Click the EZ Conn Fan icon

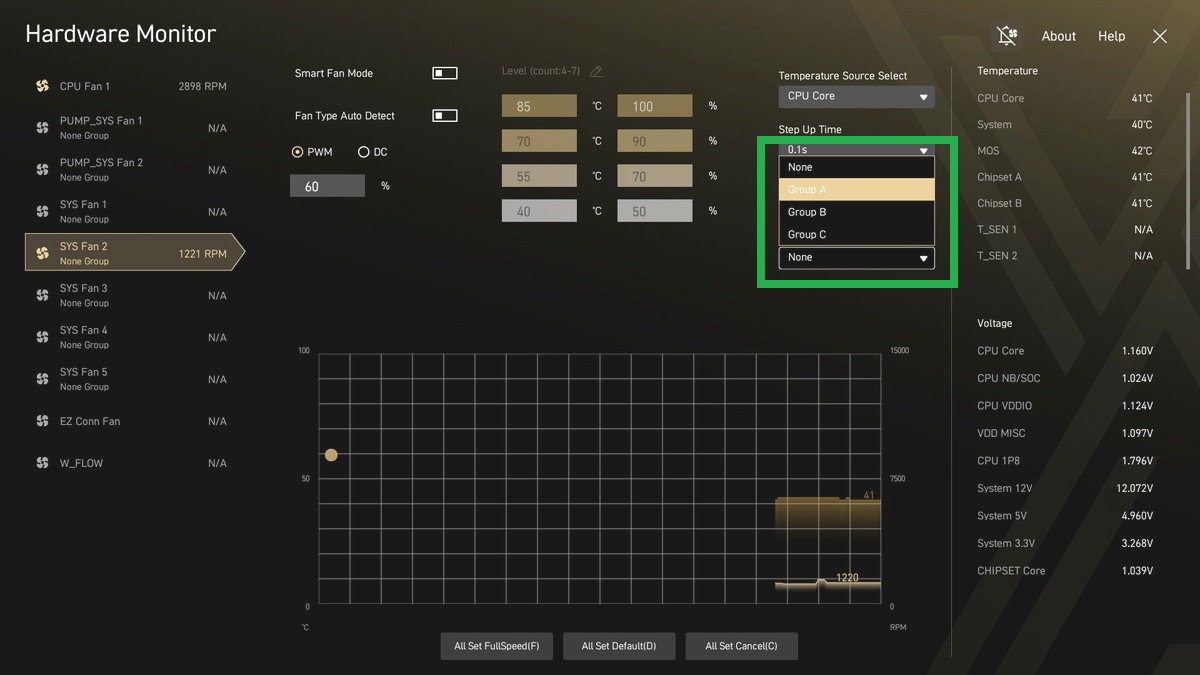click(42, 422)
